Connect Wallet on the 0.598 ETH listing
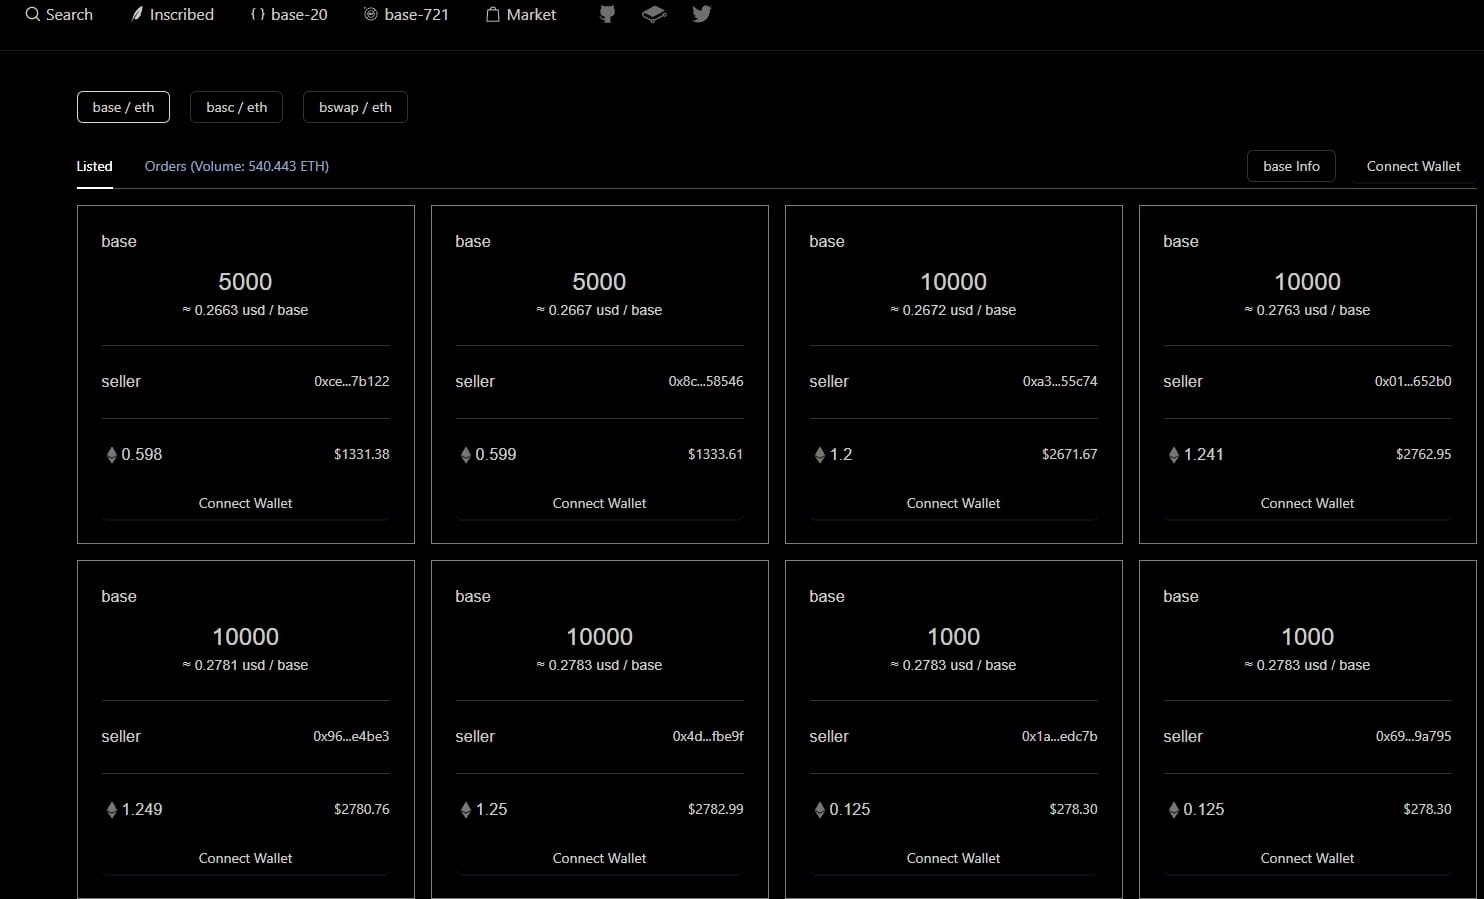The height and width of the screenshot is (899, 1484). [x=245, y=503]
